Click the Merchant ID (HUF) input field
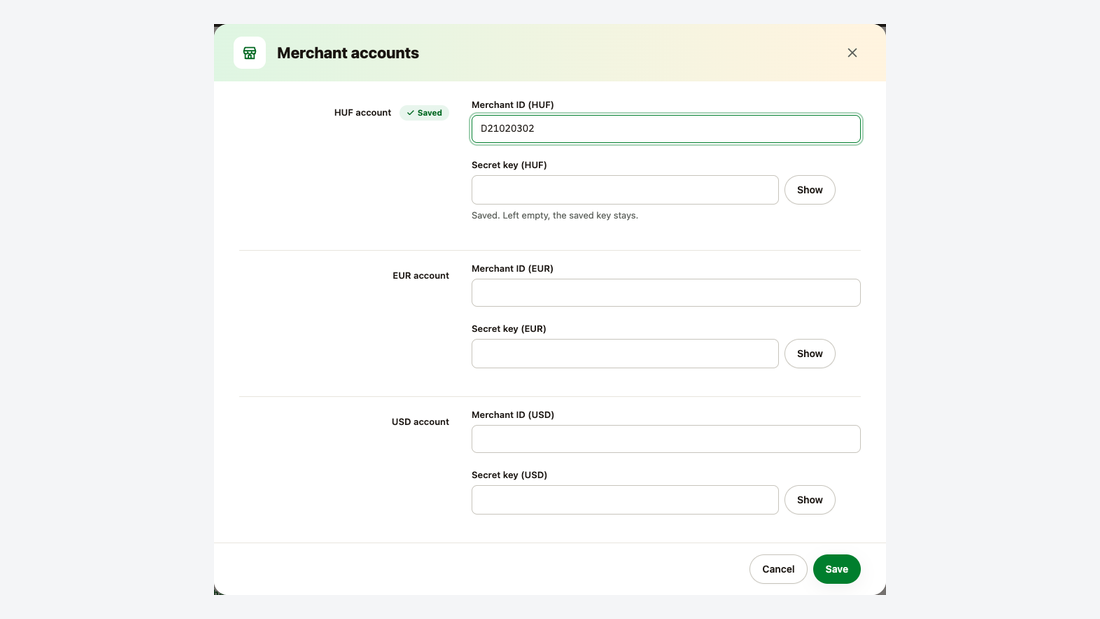This screenshot has width=1100, height=619. (666, 129)
